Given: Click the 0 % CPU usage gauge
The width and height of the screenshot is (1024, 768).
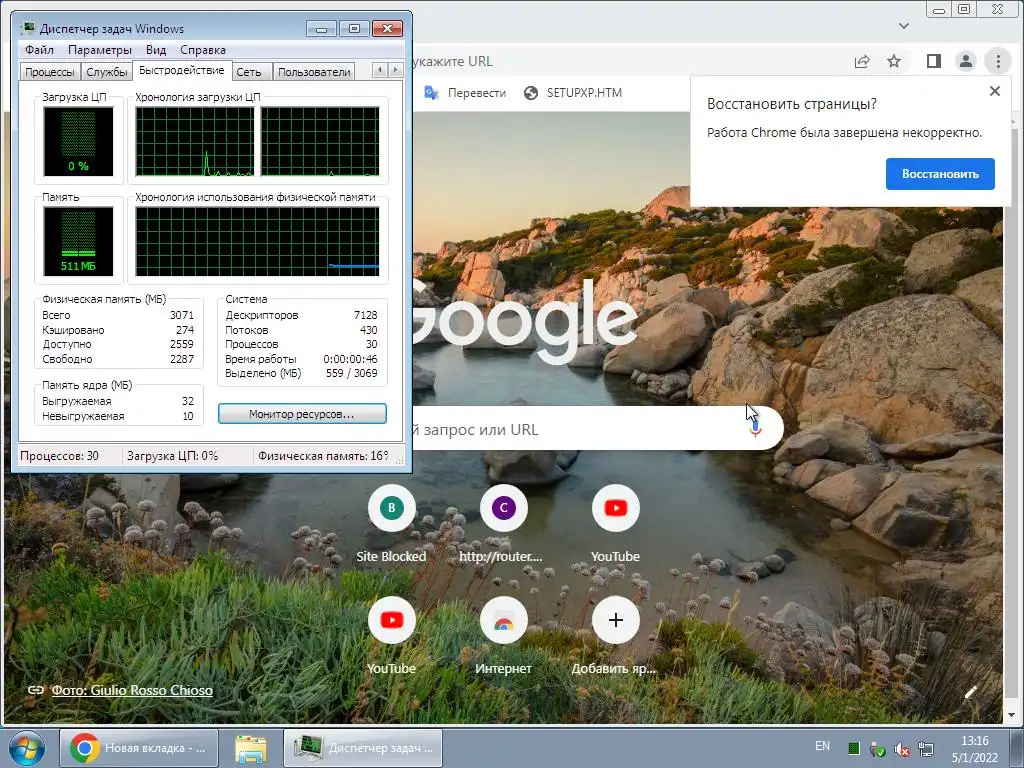Looking at the screenshot, I should point(78,142).
